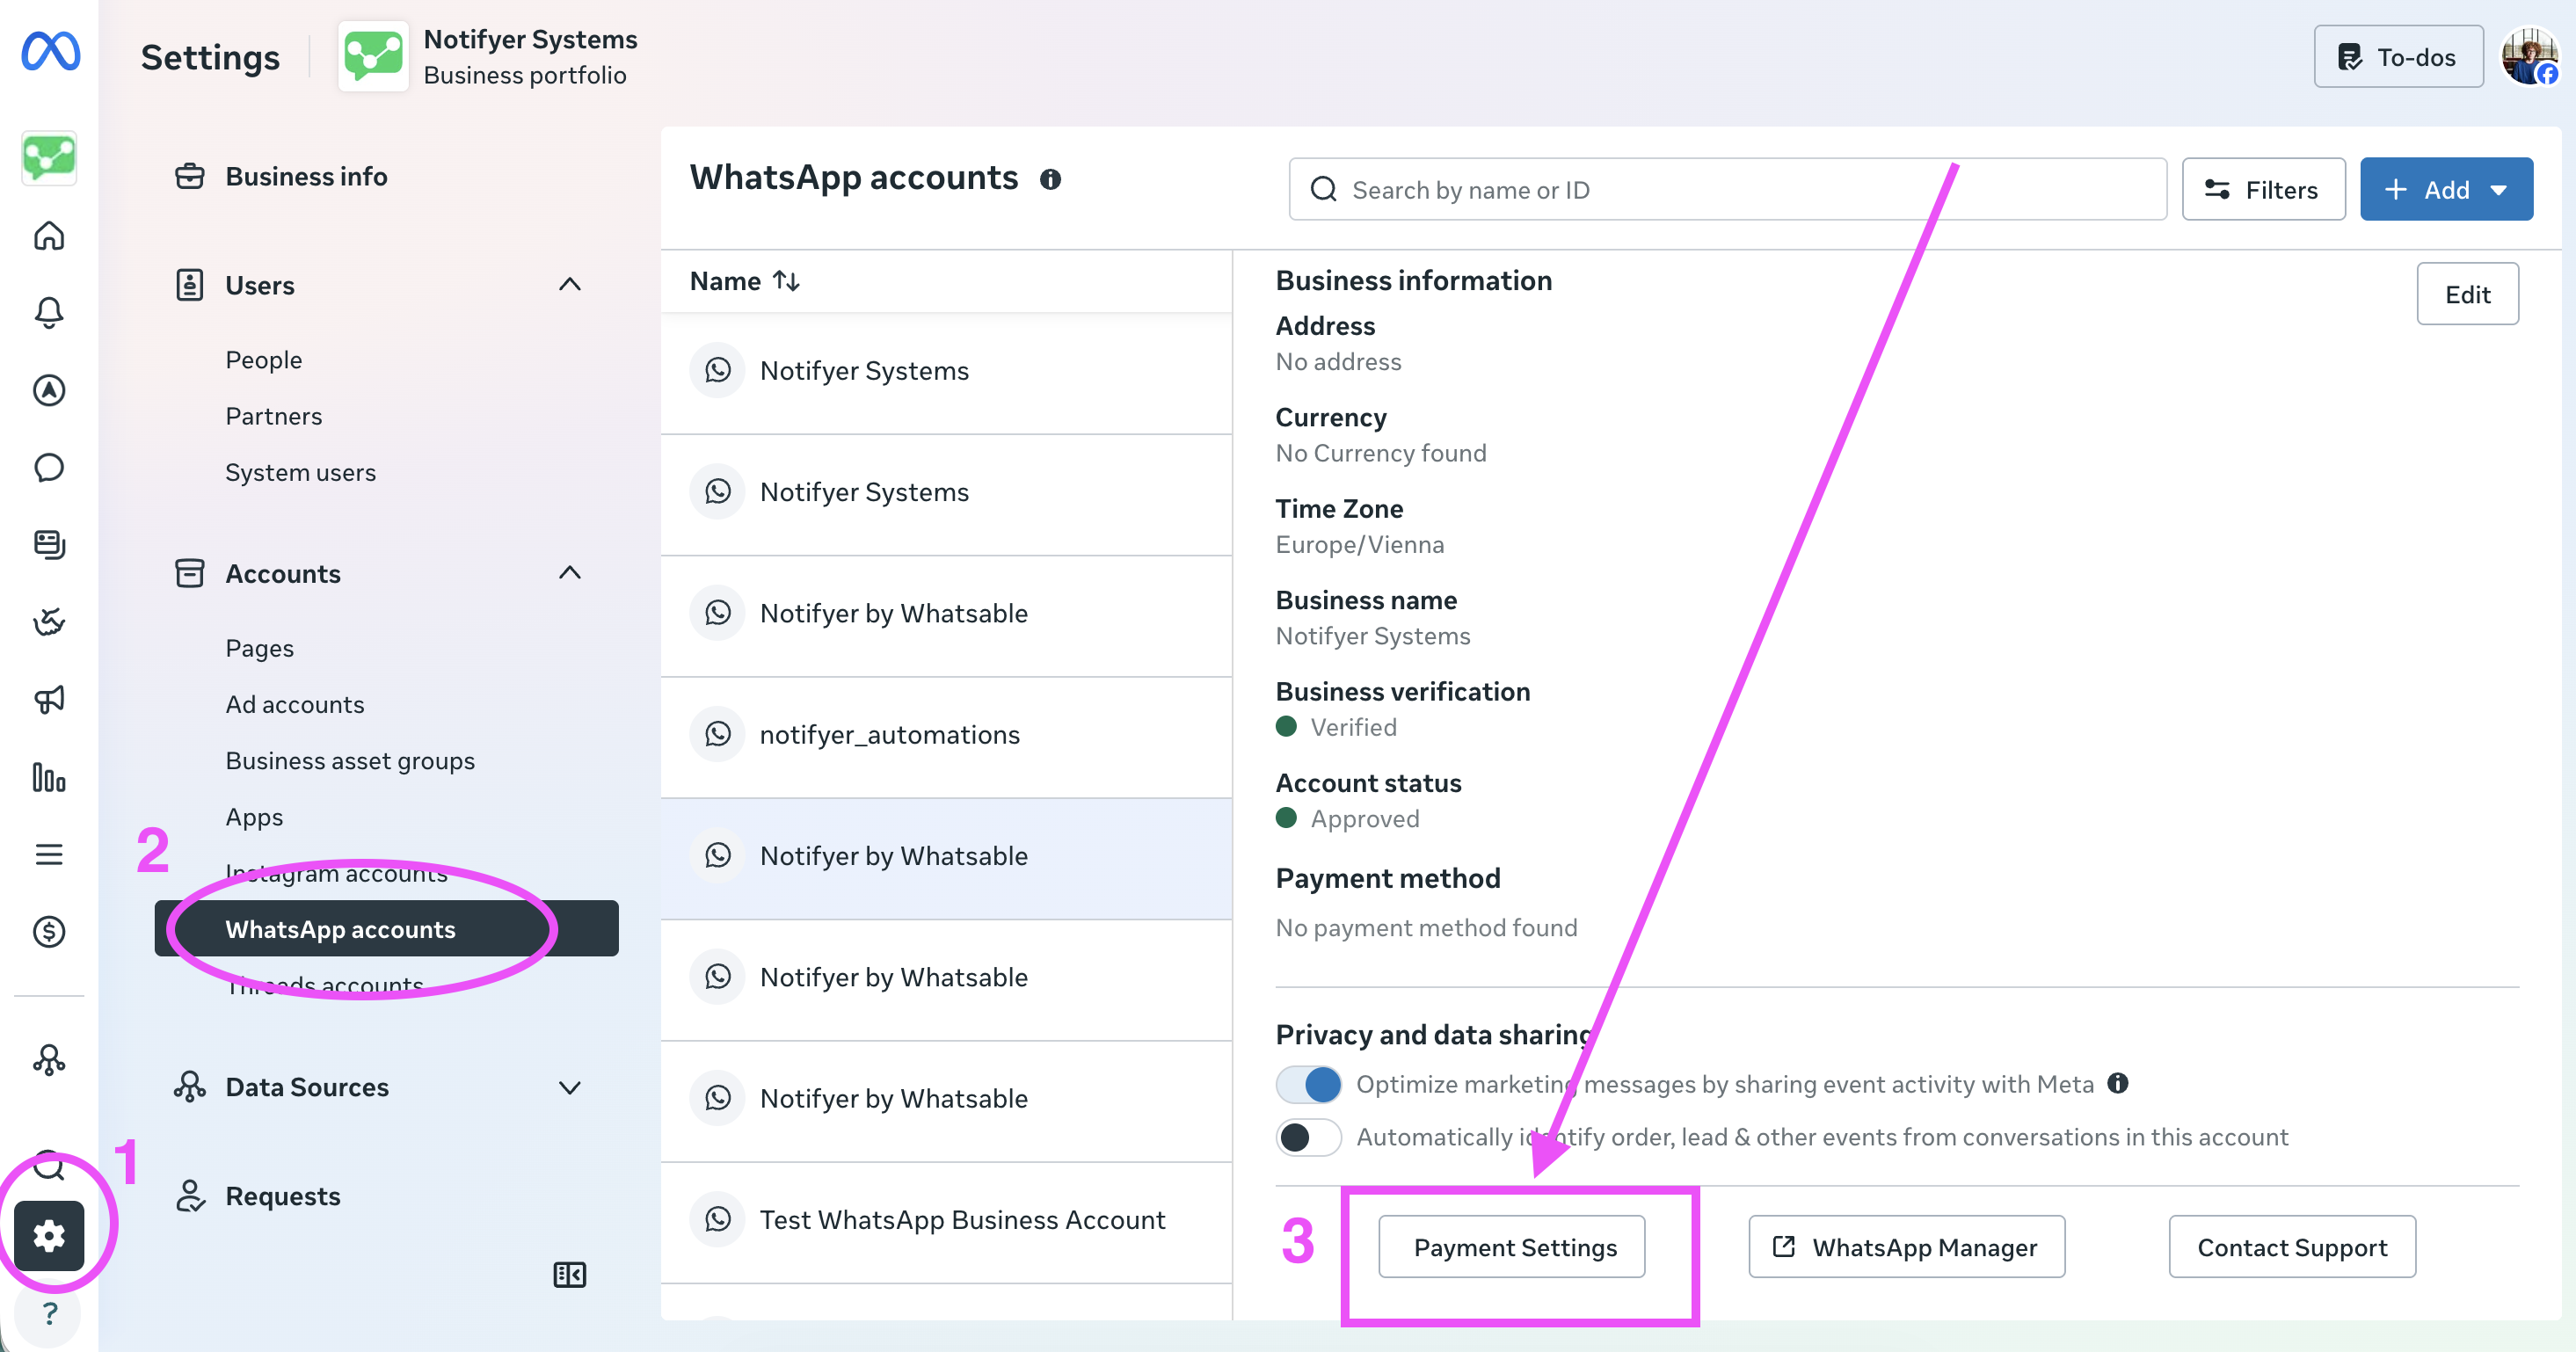The width and height of the screenshot is (2576, 1352).
Task: Select Business asset groups item
Action: click(x=350, y=761)
